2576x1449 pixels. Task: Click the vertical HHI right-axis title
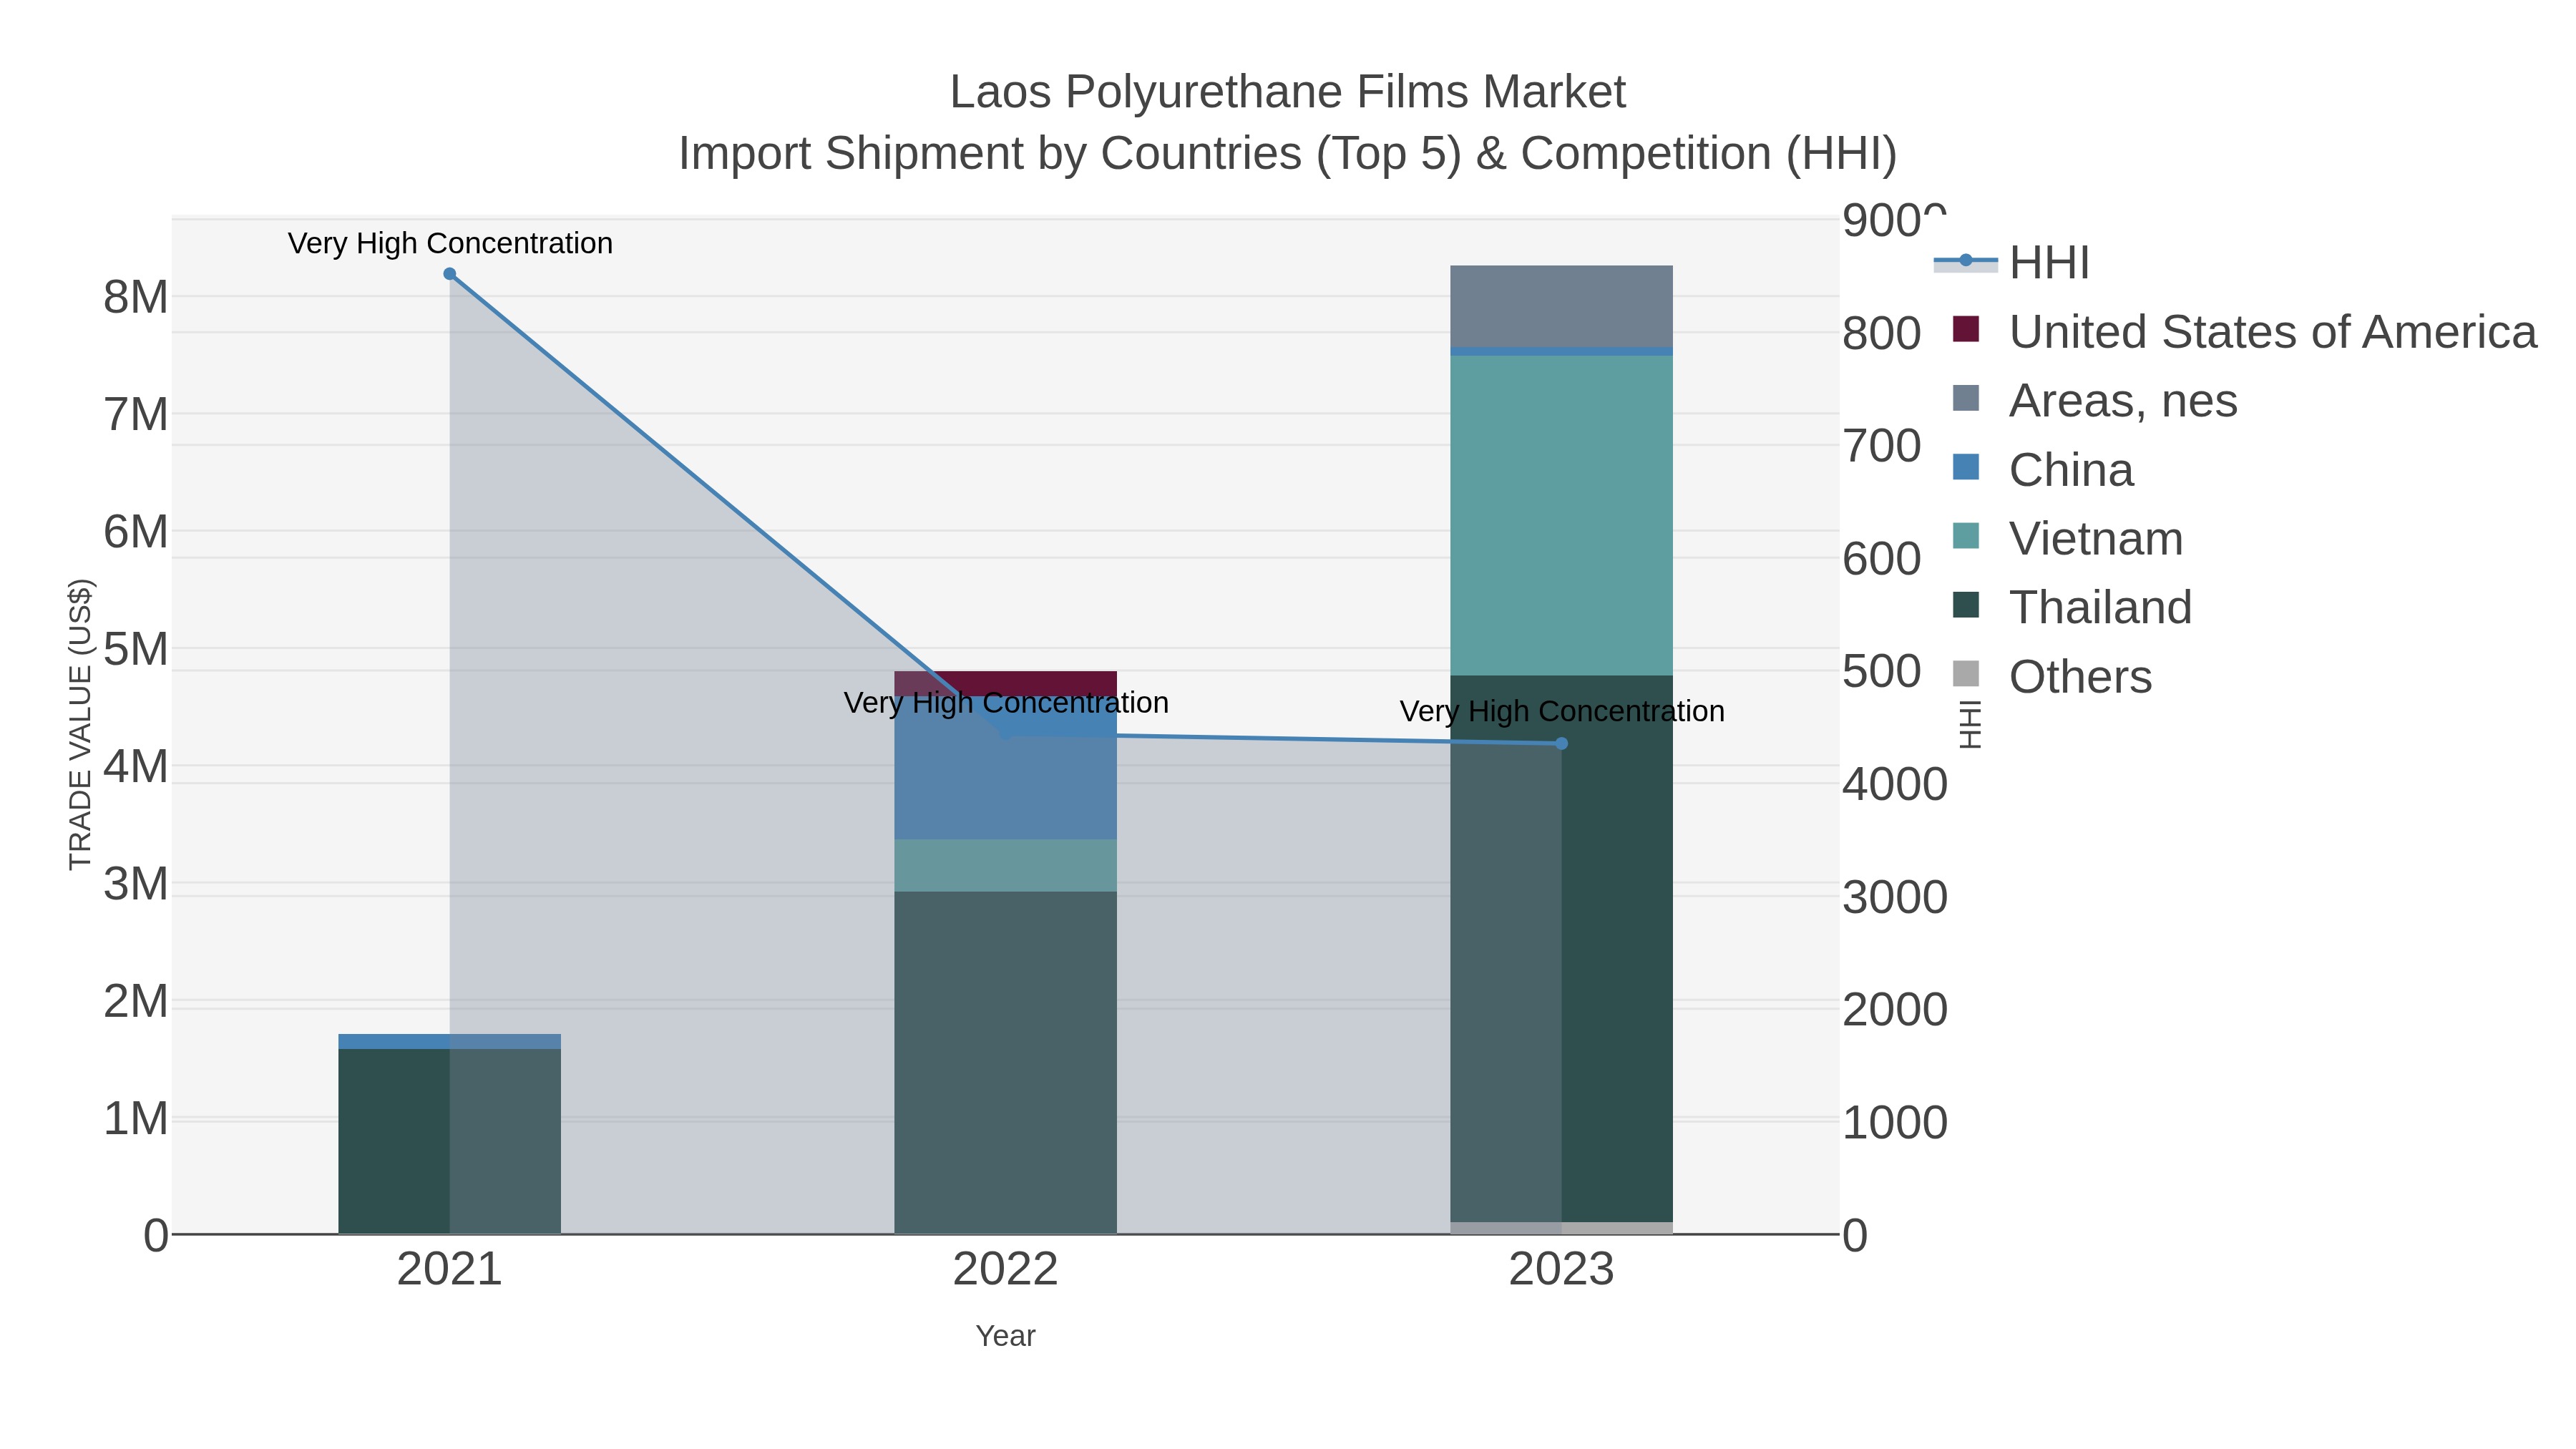click(1969, 725)
